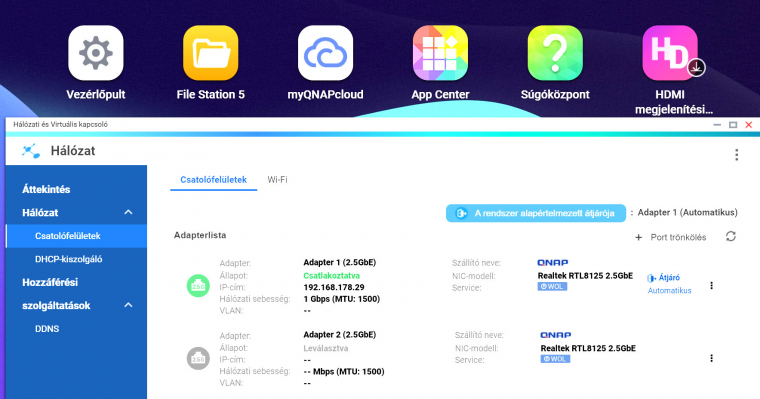
Task: Collapse the Hozzáférési szolgáltatások section
Action: (128, 305)
